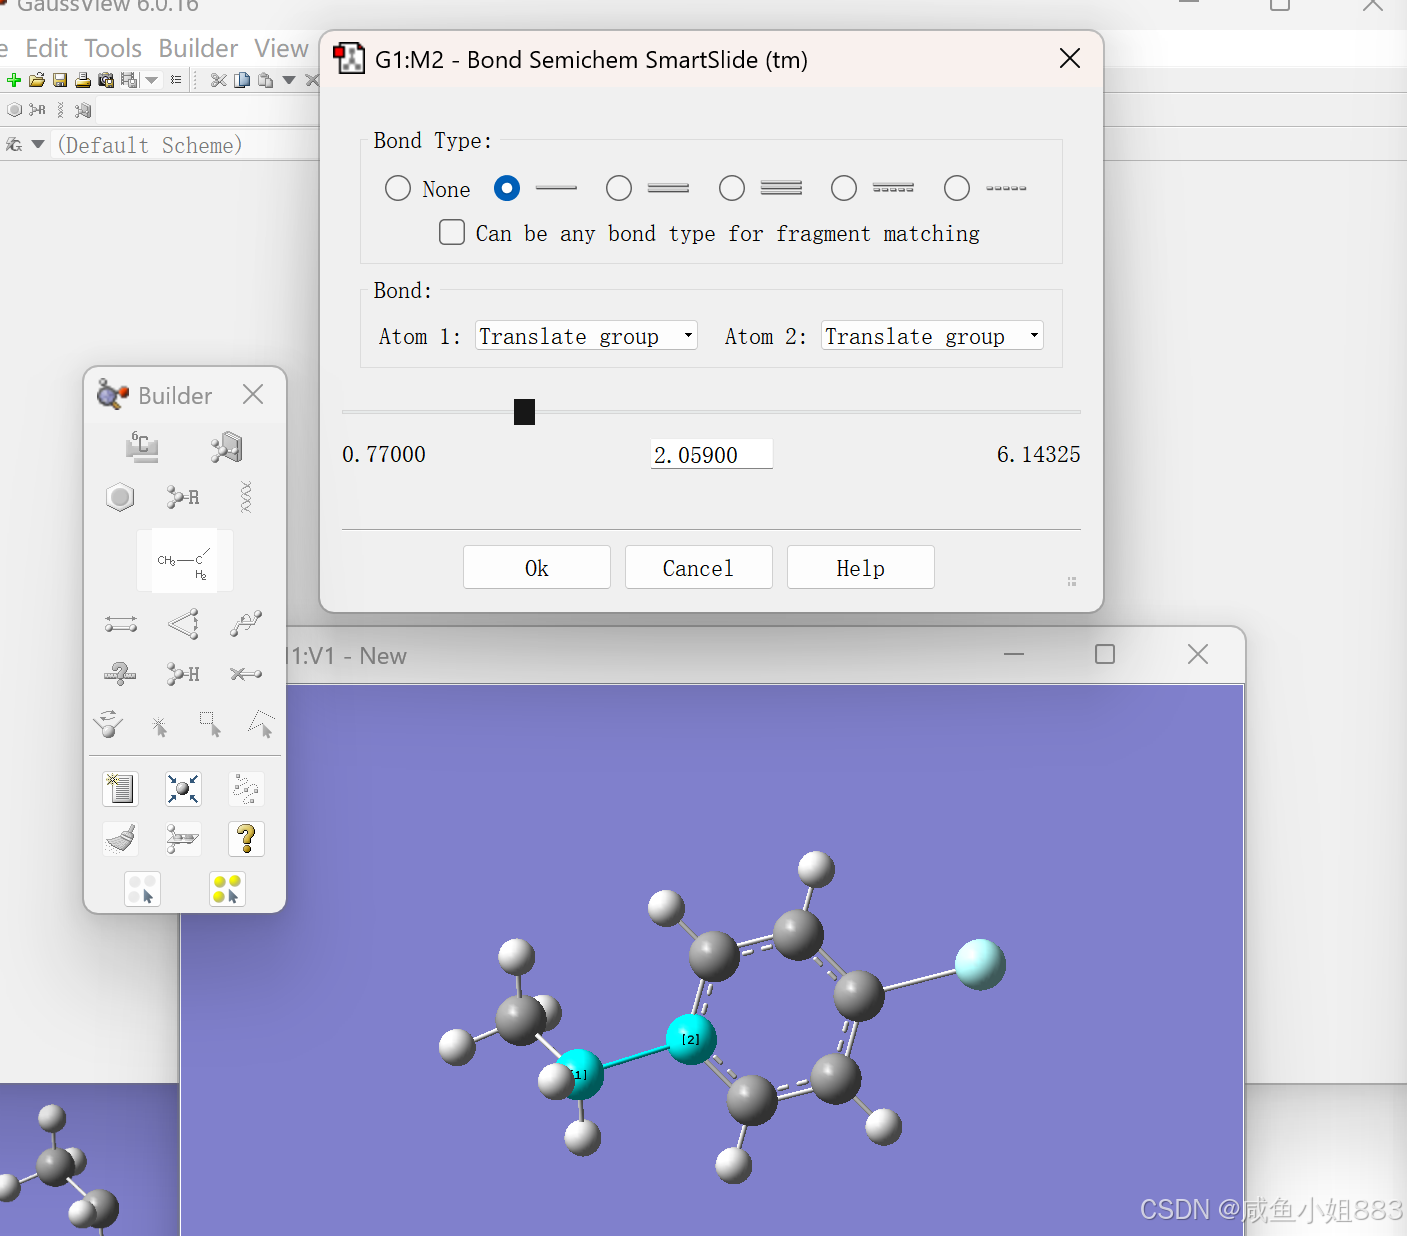The image size is (1407, 1236).
Task: Confirm bond change with Ok button
Action: 537,568
